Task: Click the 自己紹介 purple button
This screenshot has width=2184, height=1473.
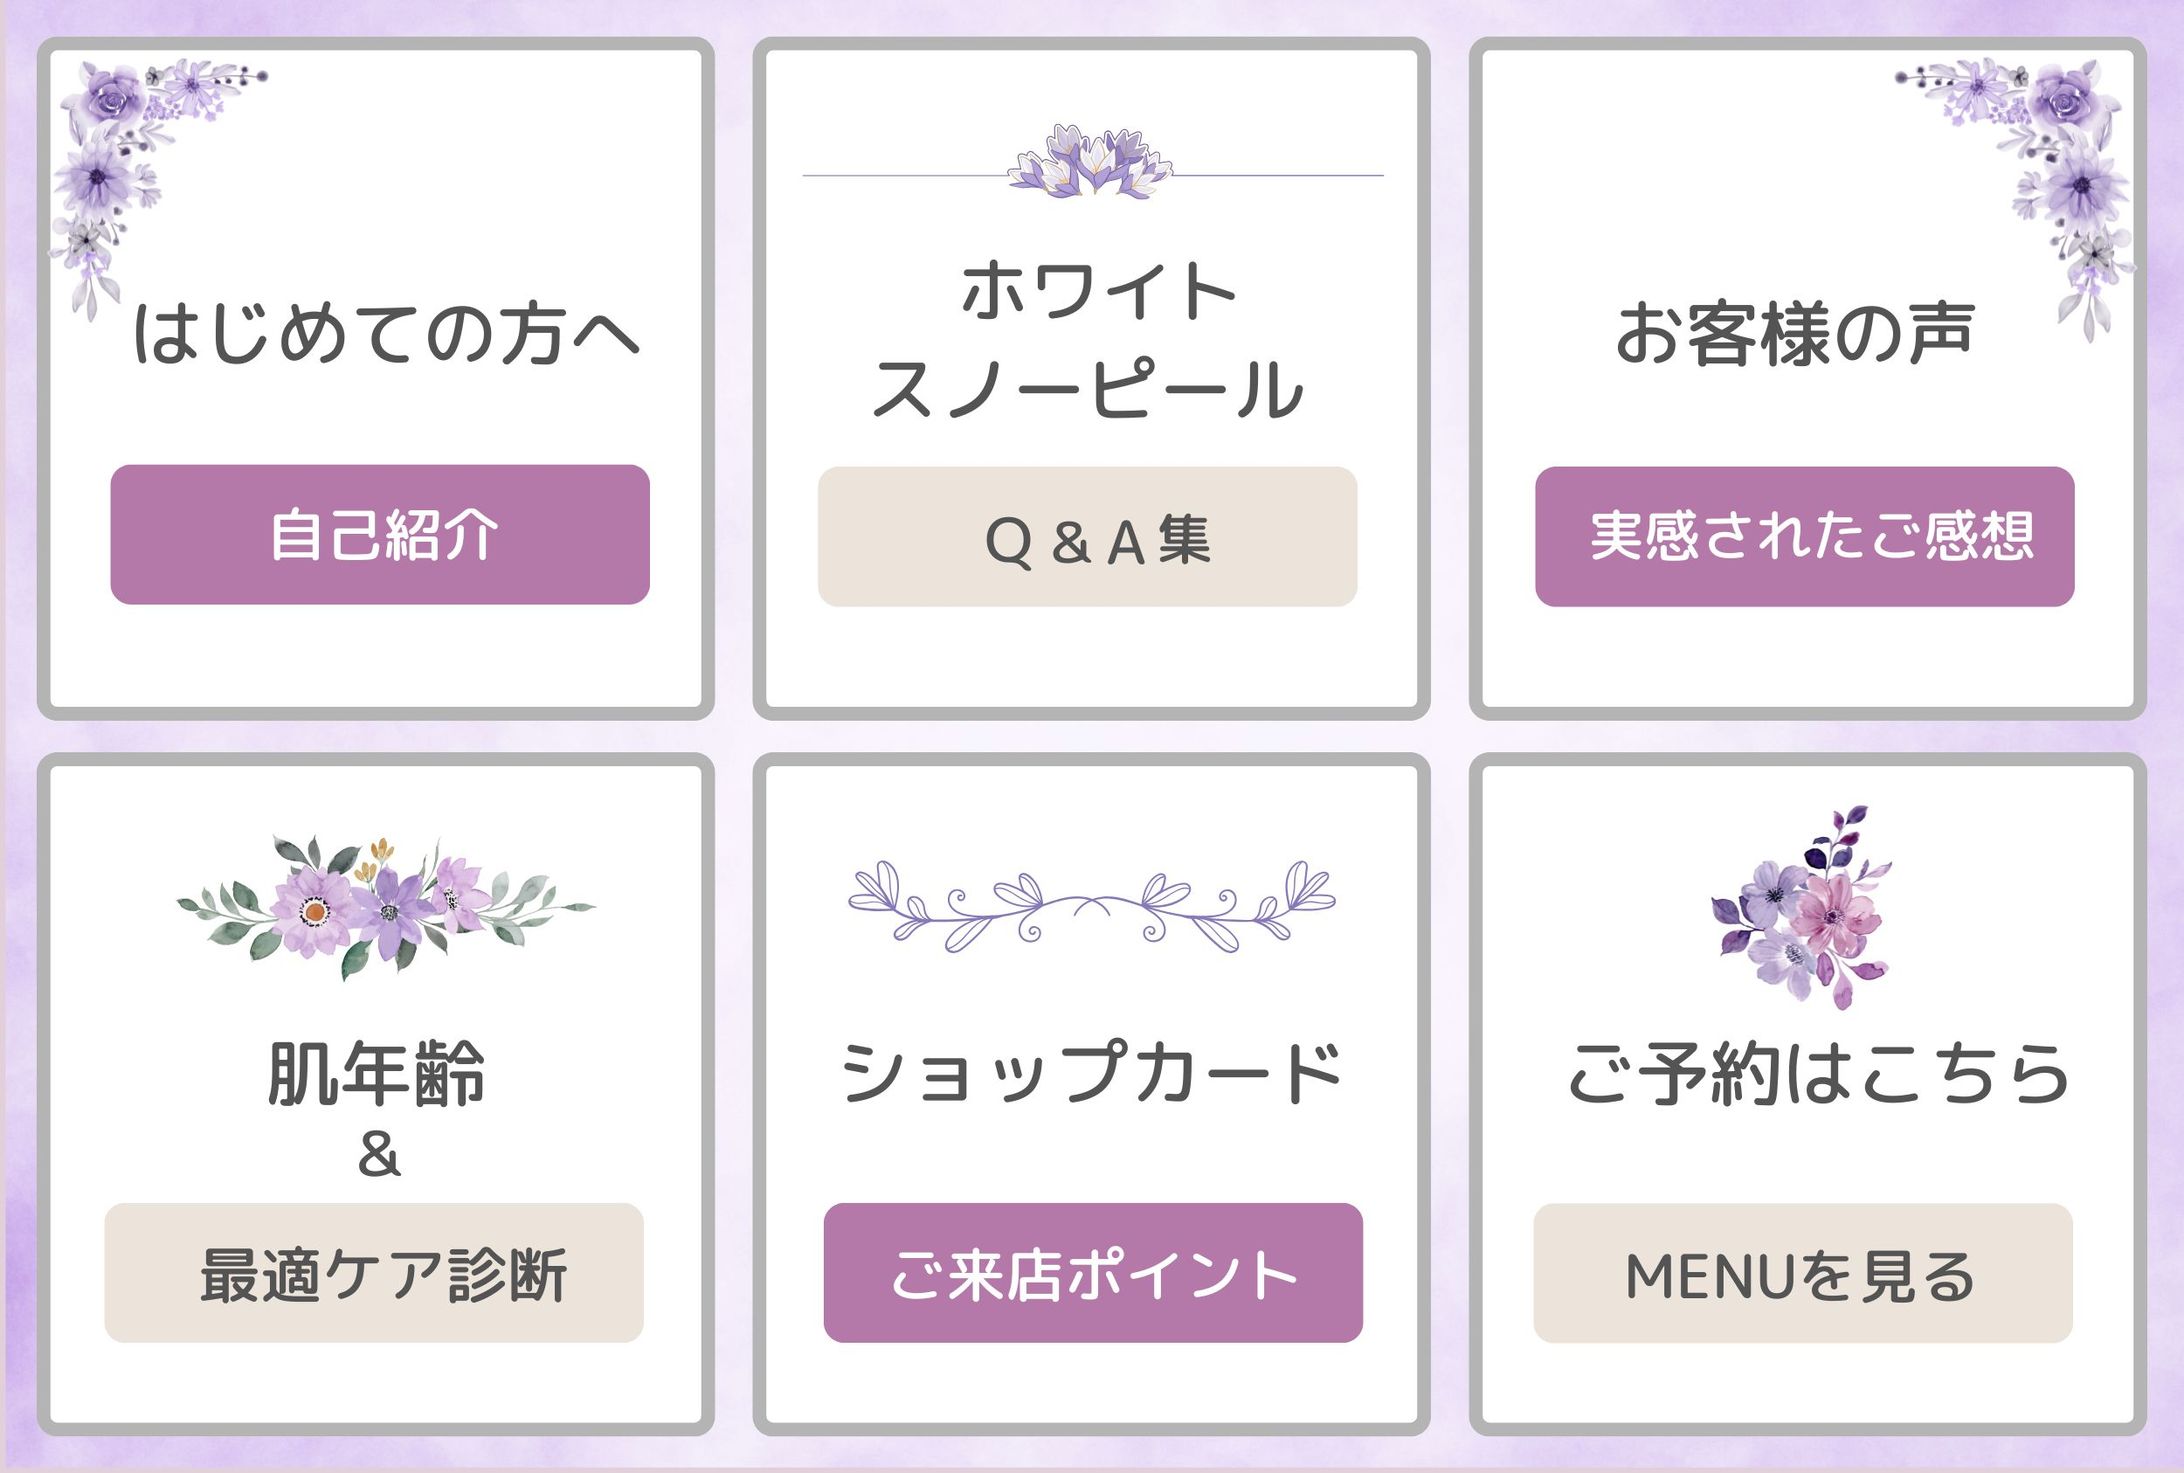Action: [380, 535]
